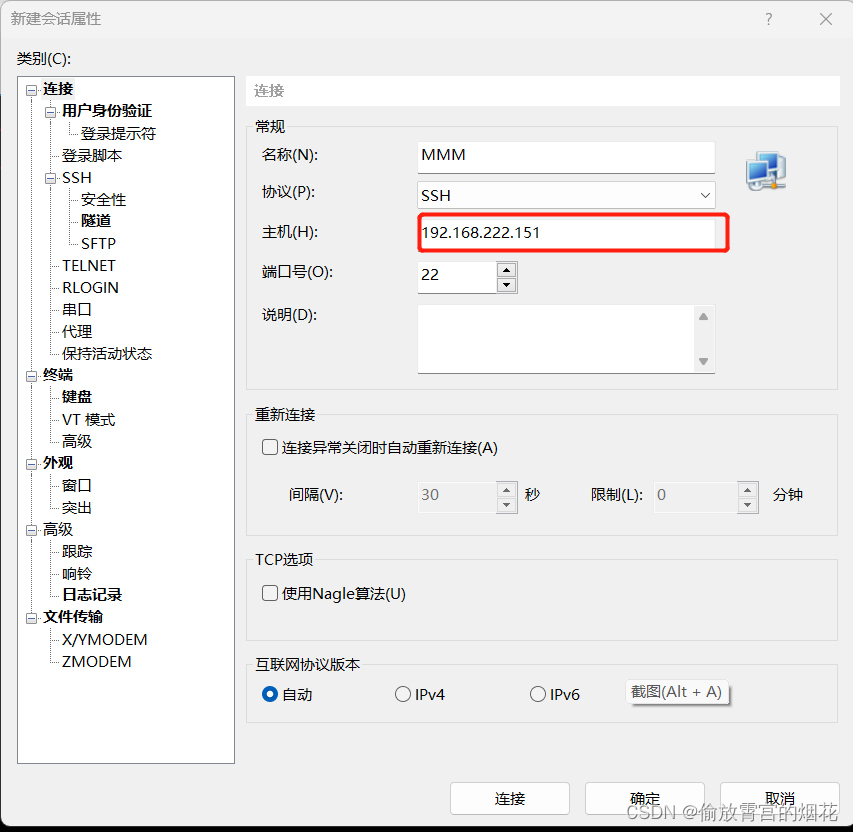Collapse the 高级 tree node

pyautogui.click(x=32, y=531)
